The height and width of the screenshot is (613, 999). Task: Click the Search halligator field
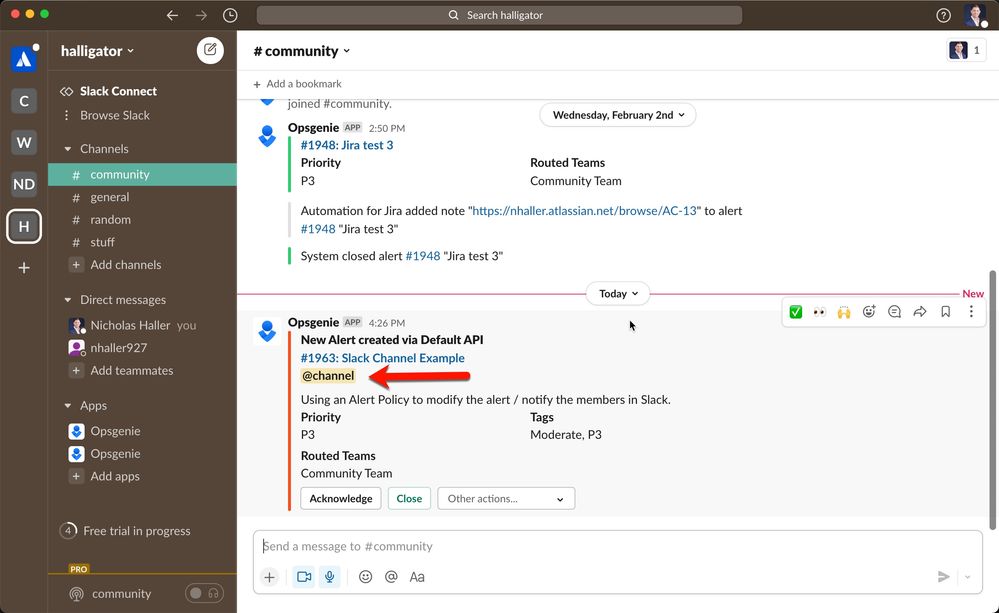499,15
